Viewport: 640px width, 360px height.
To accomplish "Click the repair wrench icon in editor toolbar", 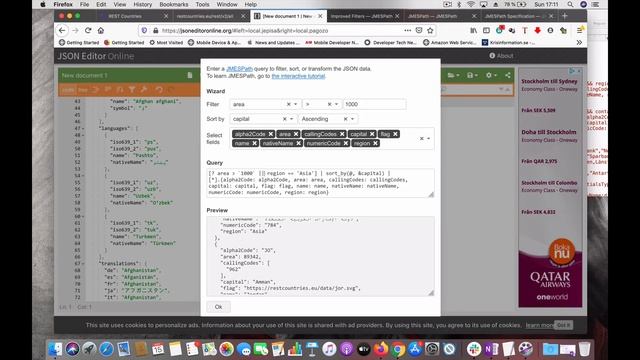I will tap(144, 89).
